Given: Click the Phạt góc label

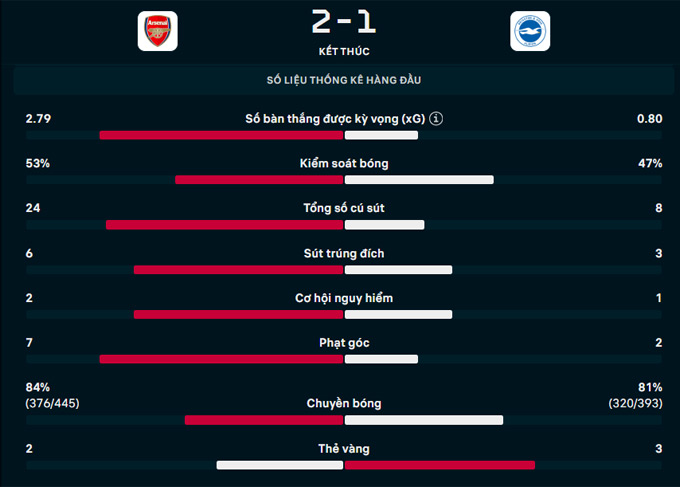Looking at the screenshot, I should (344, 343).
